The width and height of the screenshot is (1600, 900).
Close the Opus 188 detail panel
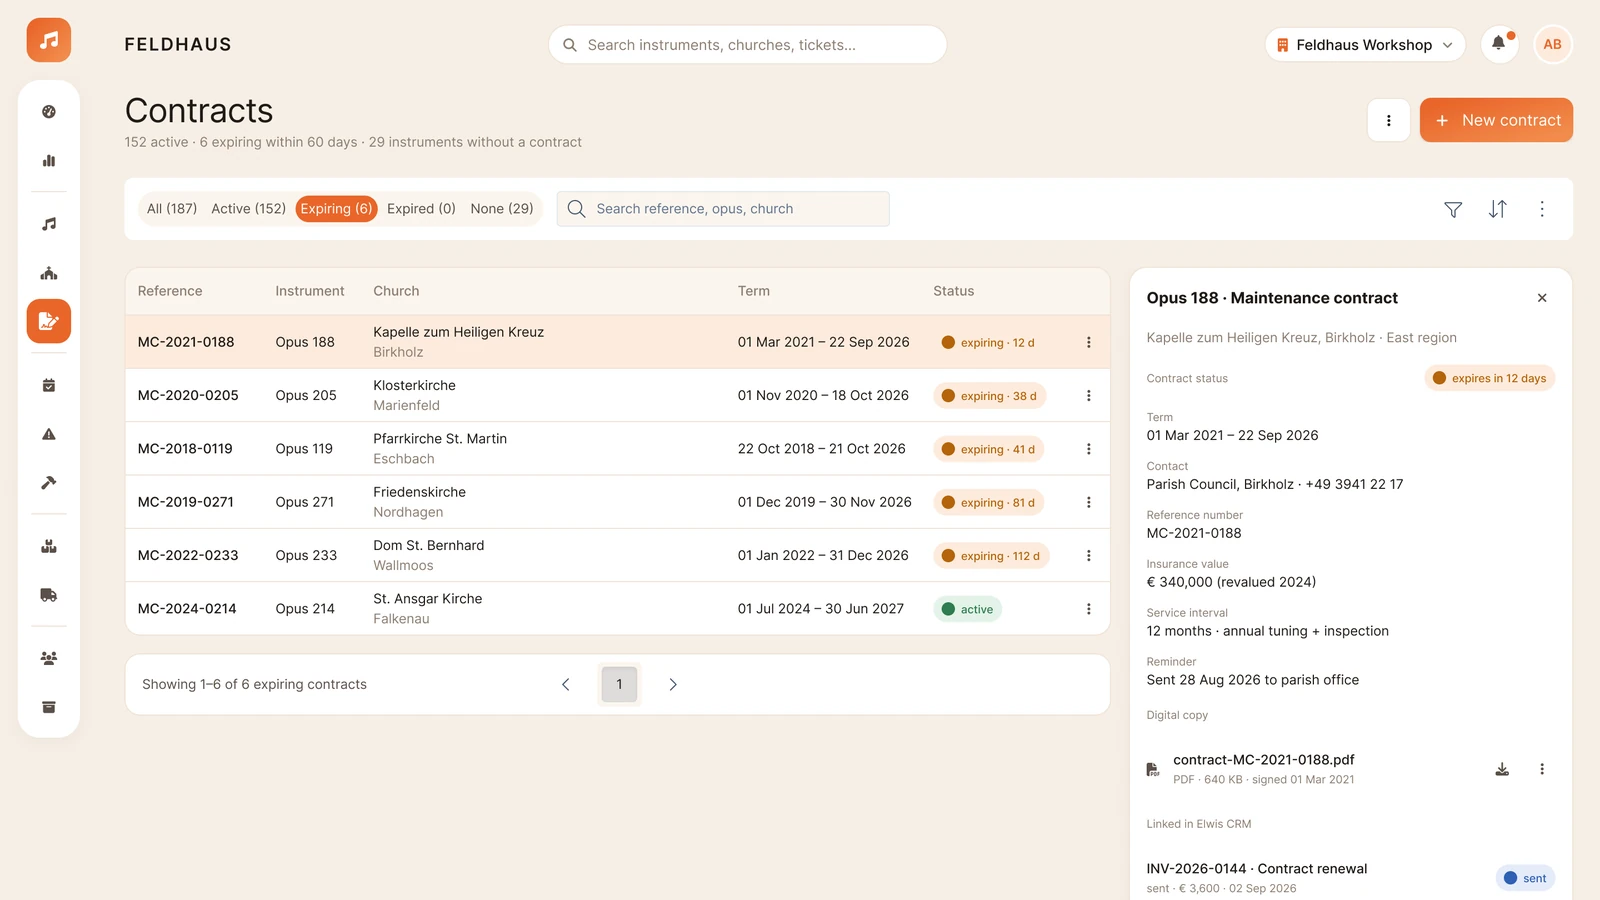pyautogui.click(x=1542, y=298)
